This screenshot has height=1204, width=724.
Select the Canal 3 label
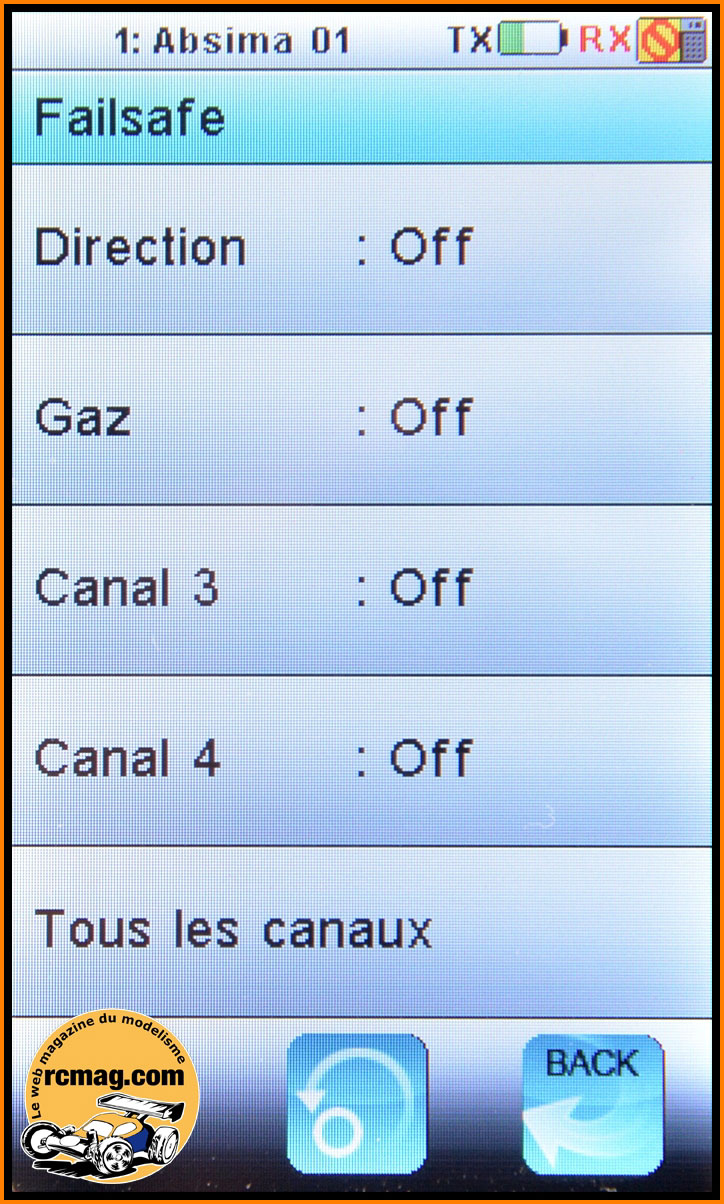click(x=126, y=587)
